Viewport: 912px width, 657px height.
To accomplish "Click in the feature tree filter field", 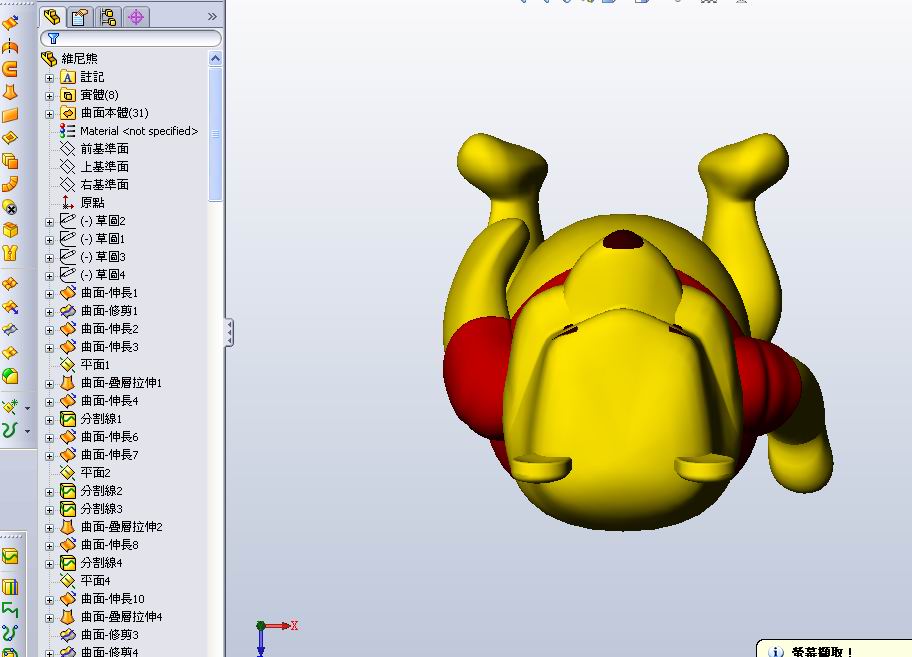I will 131,38.
